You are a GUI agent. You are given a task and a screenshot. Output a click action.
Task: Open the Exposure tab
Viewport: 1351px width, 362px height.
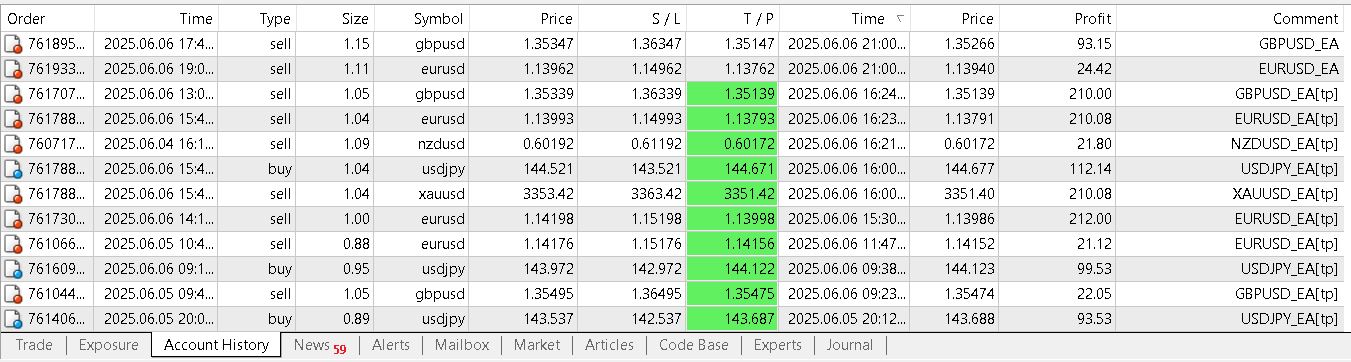pos(108,345)
